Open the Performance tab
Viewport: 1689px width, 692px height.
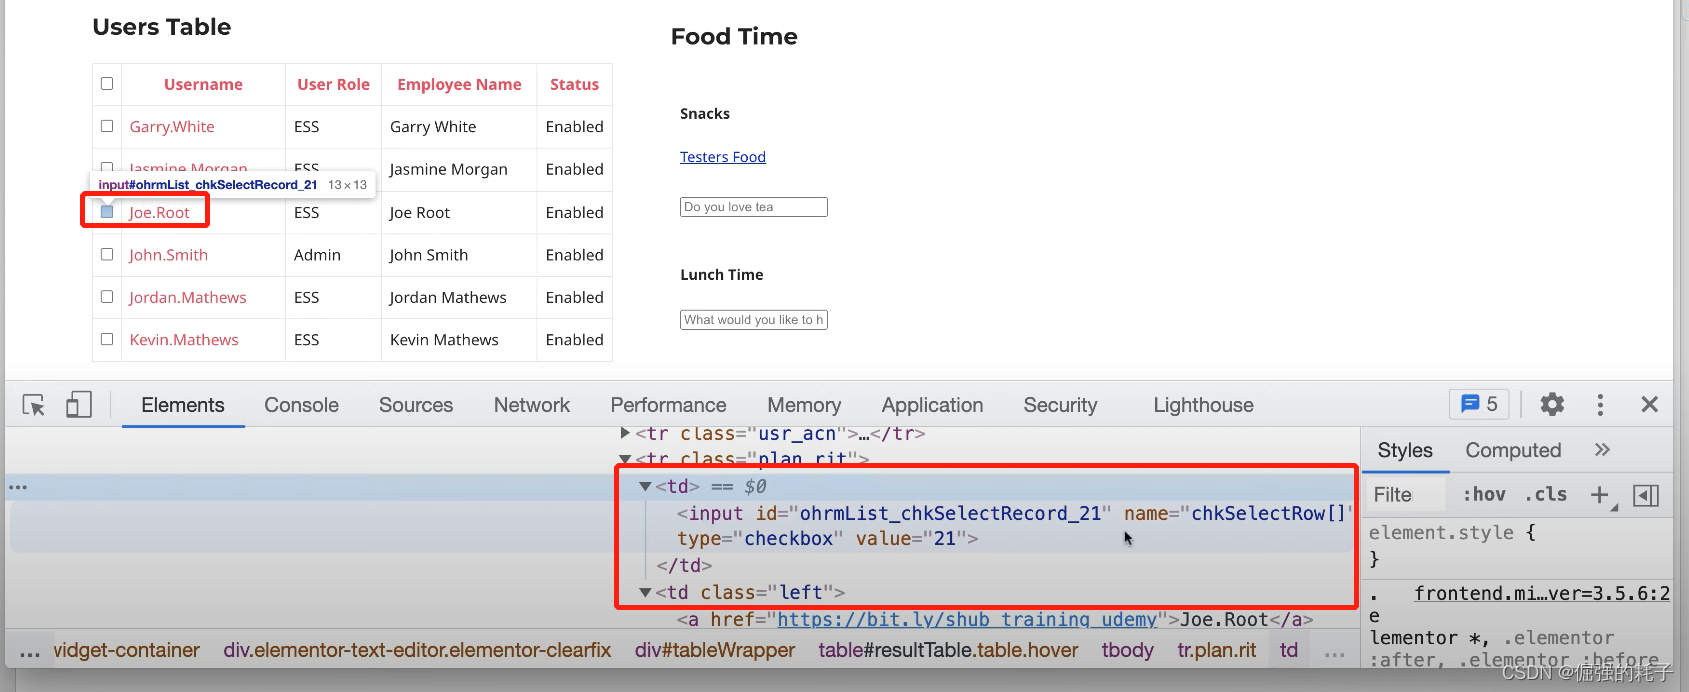(668, 405)
